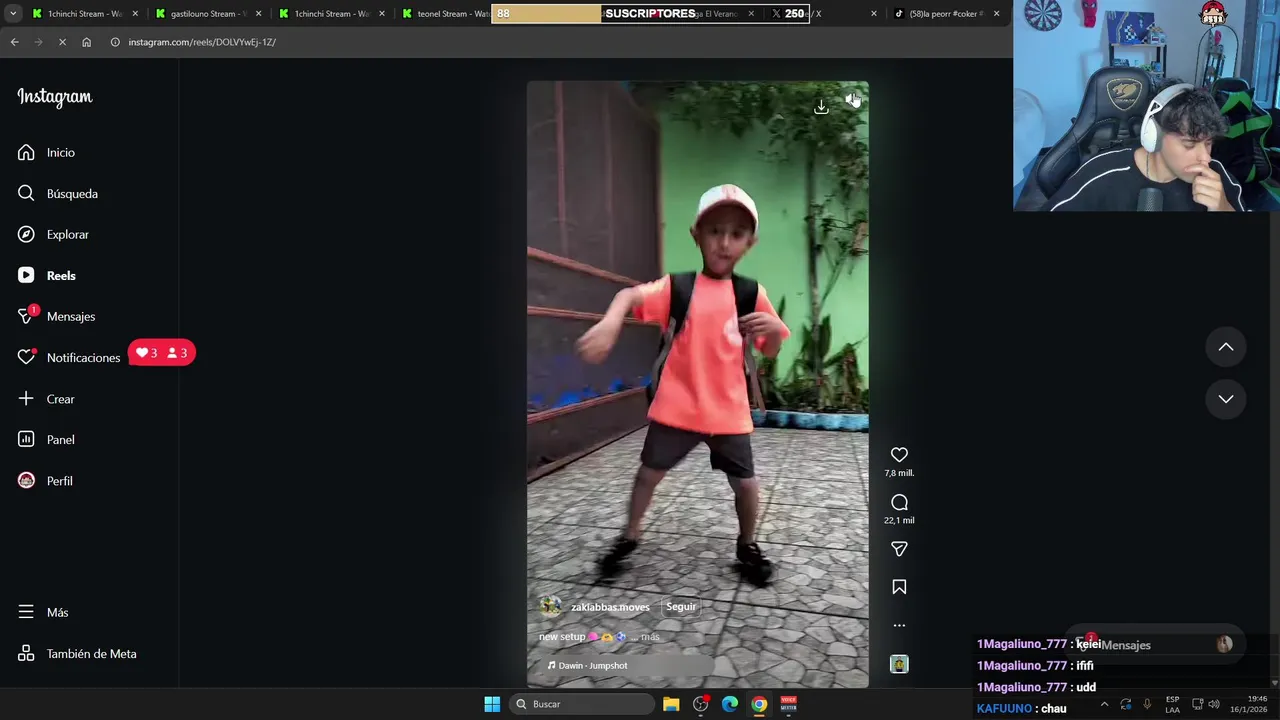Click the Crear plus option
The image size is (1280, 720).
click(x=46, y=398)
